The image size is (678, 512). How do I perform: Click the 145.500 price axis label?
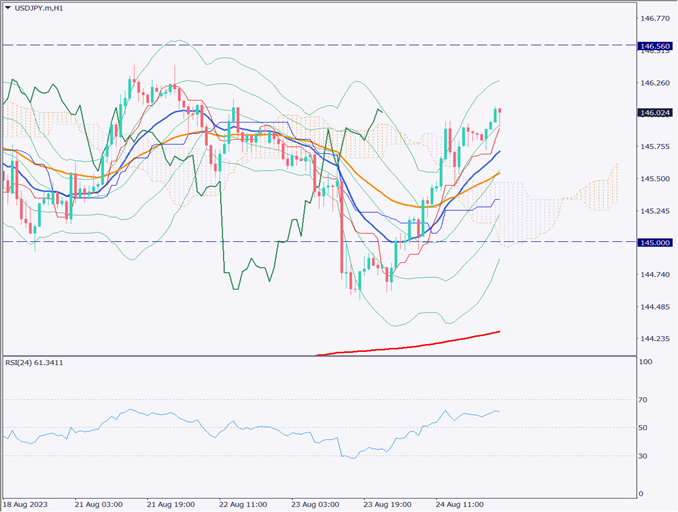pos(654,179)
